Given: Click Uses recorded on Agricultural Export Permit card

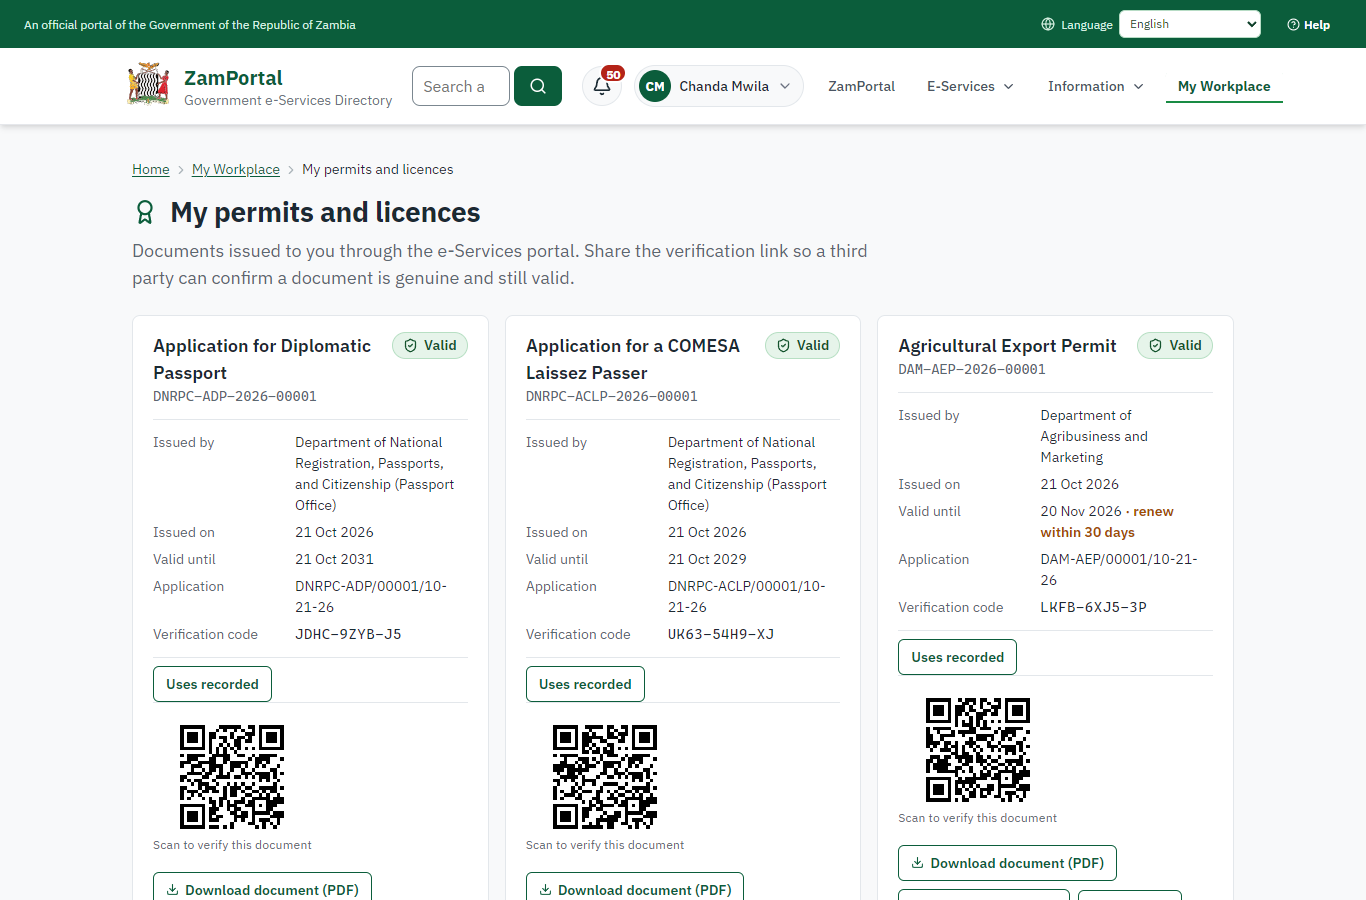Looking at the screenshot, I should (957, 657).
